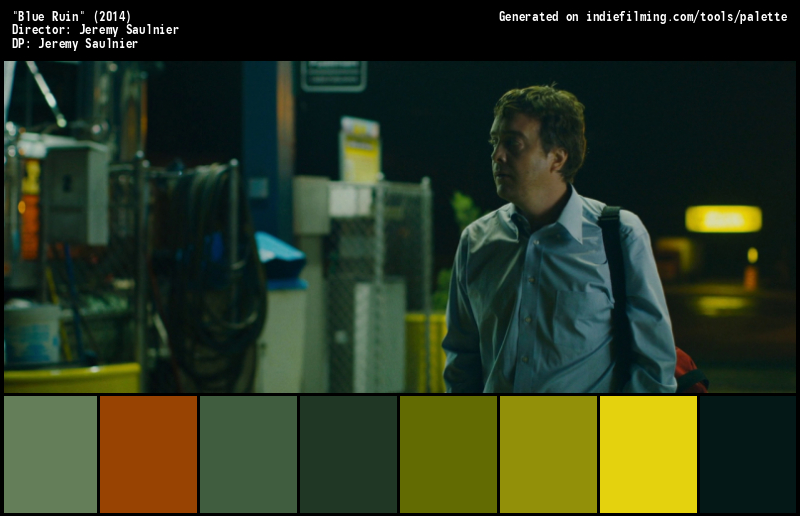The image size is (800, 516).
Task: Click the indiefilming.com/tools/palette credit text
Action: (687, 17)
